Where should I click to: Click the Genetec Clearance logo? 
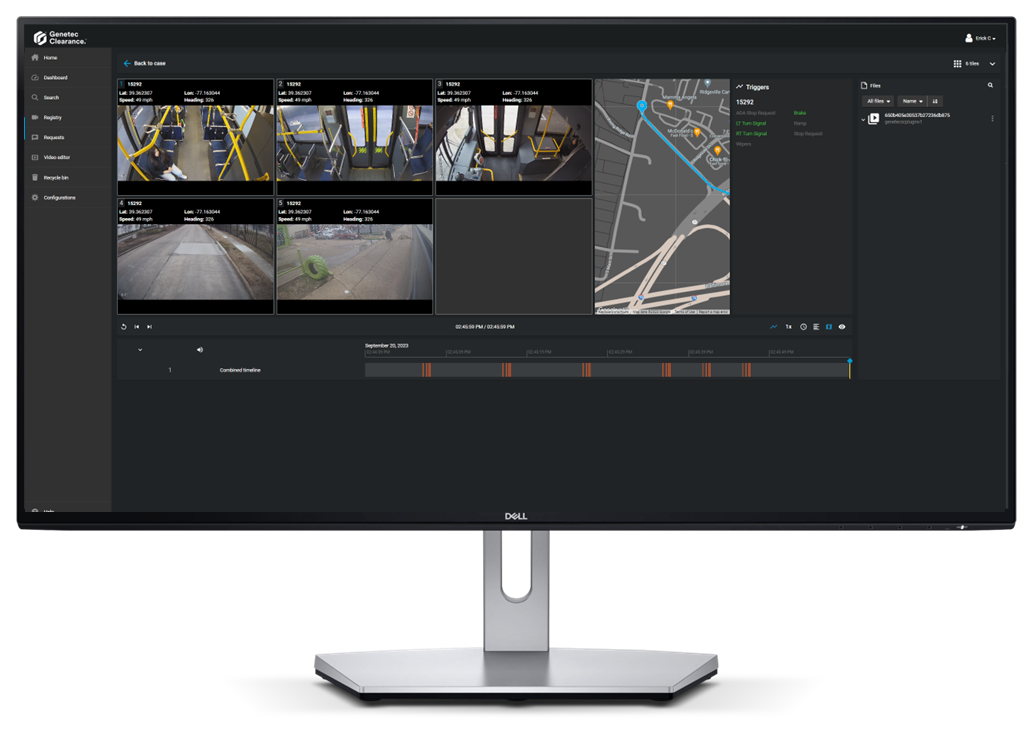[60, 38]
